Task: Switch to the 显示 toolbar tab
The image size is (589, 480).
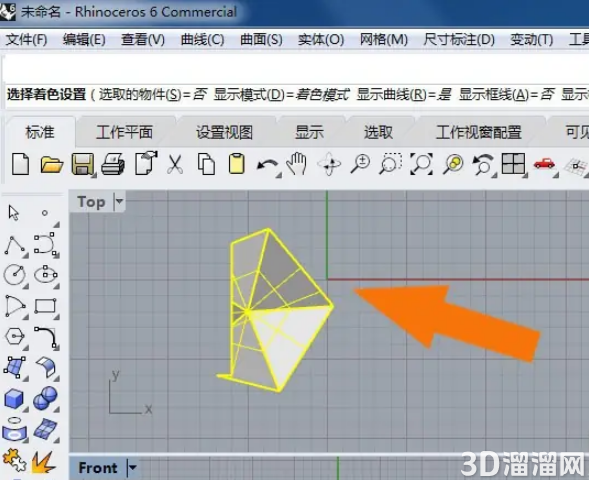Action: (x=309, y=132)
